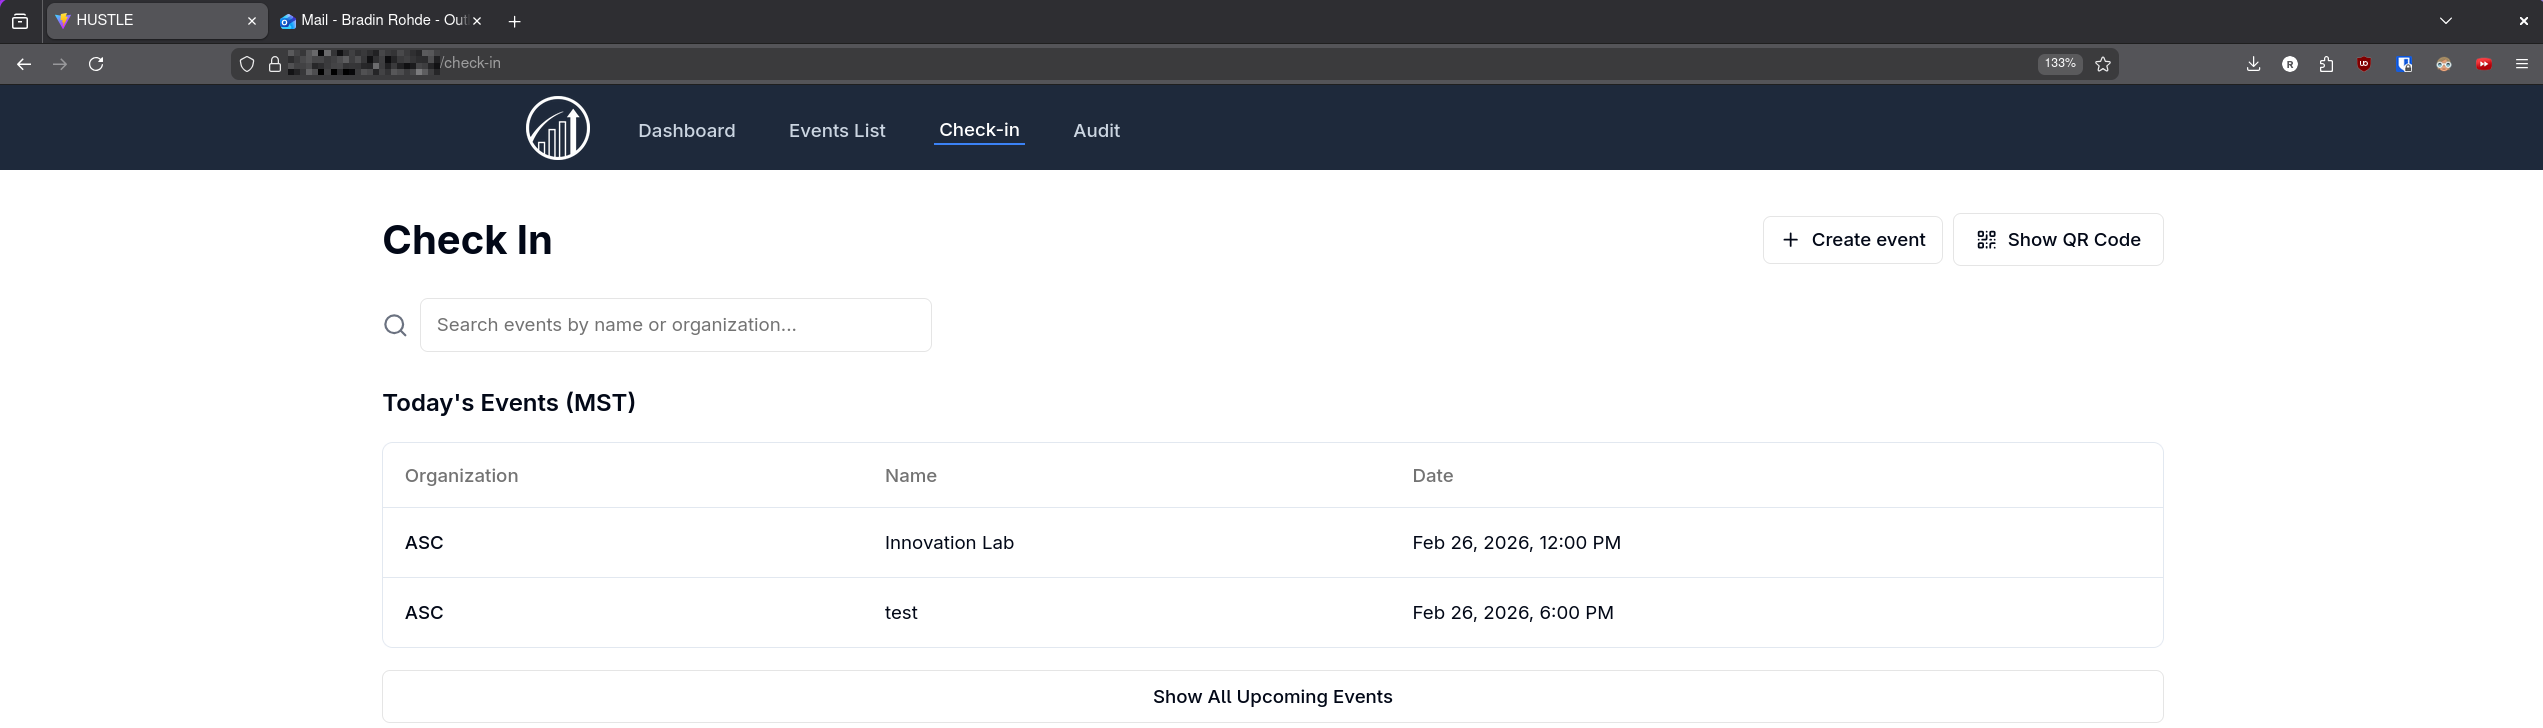Open the Audit page
Viewport: 2543px width, 728px height.
point(1096,130)
